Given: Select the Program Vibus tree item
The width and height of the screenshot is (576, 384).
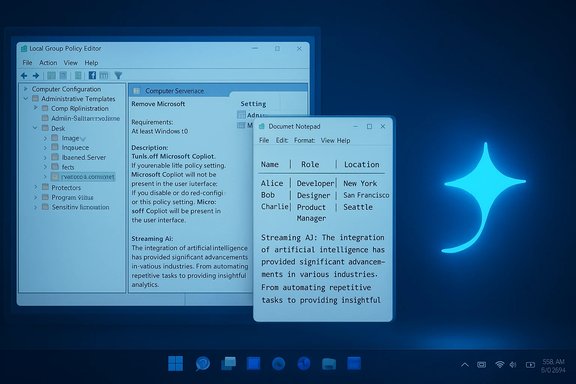Looking at the screenshot, I should (72, 197).
